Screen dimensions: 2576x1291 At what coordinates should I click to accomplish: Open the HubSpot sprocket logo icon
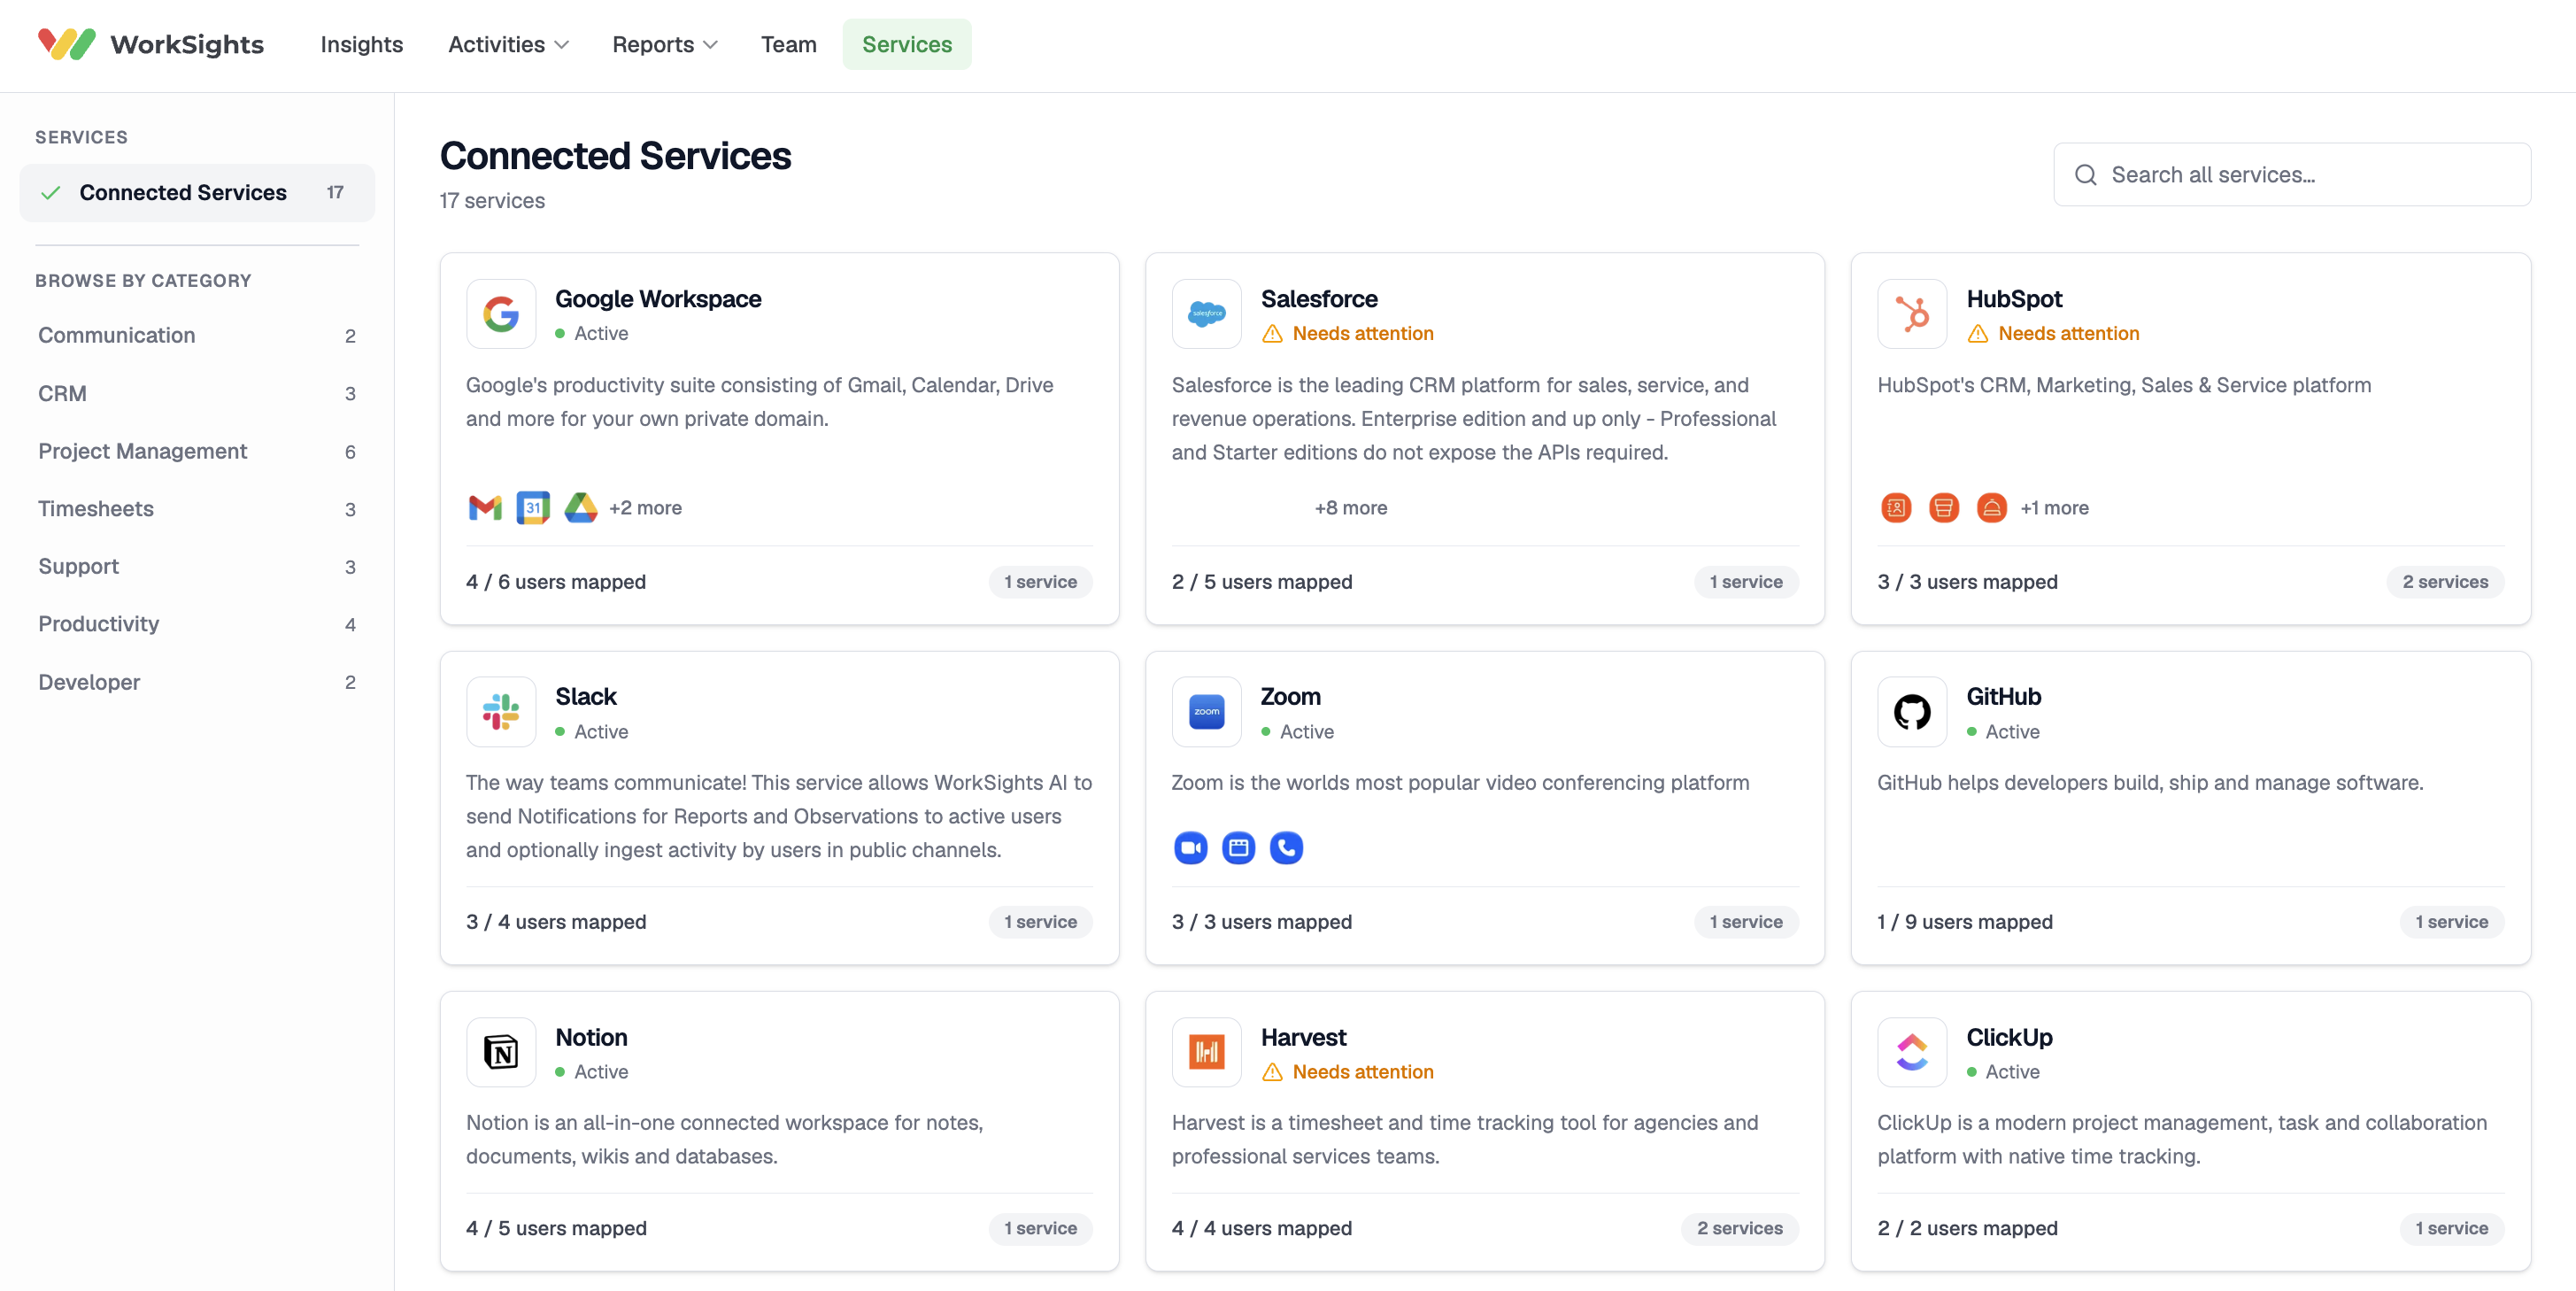[1912, 314]
